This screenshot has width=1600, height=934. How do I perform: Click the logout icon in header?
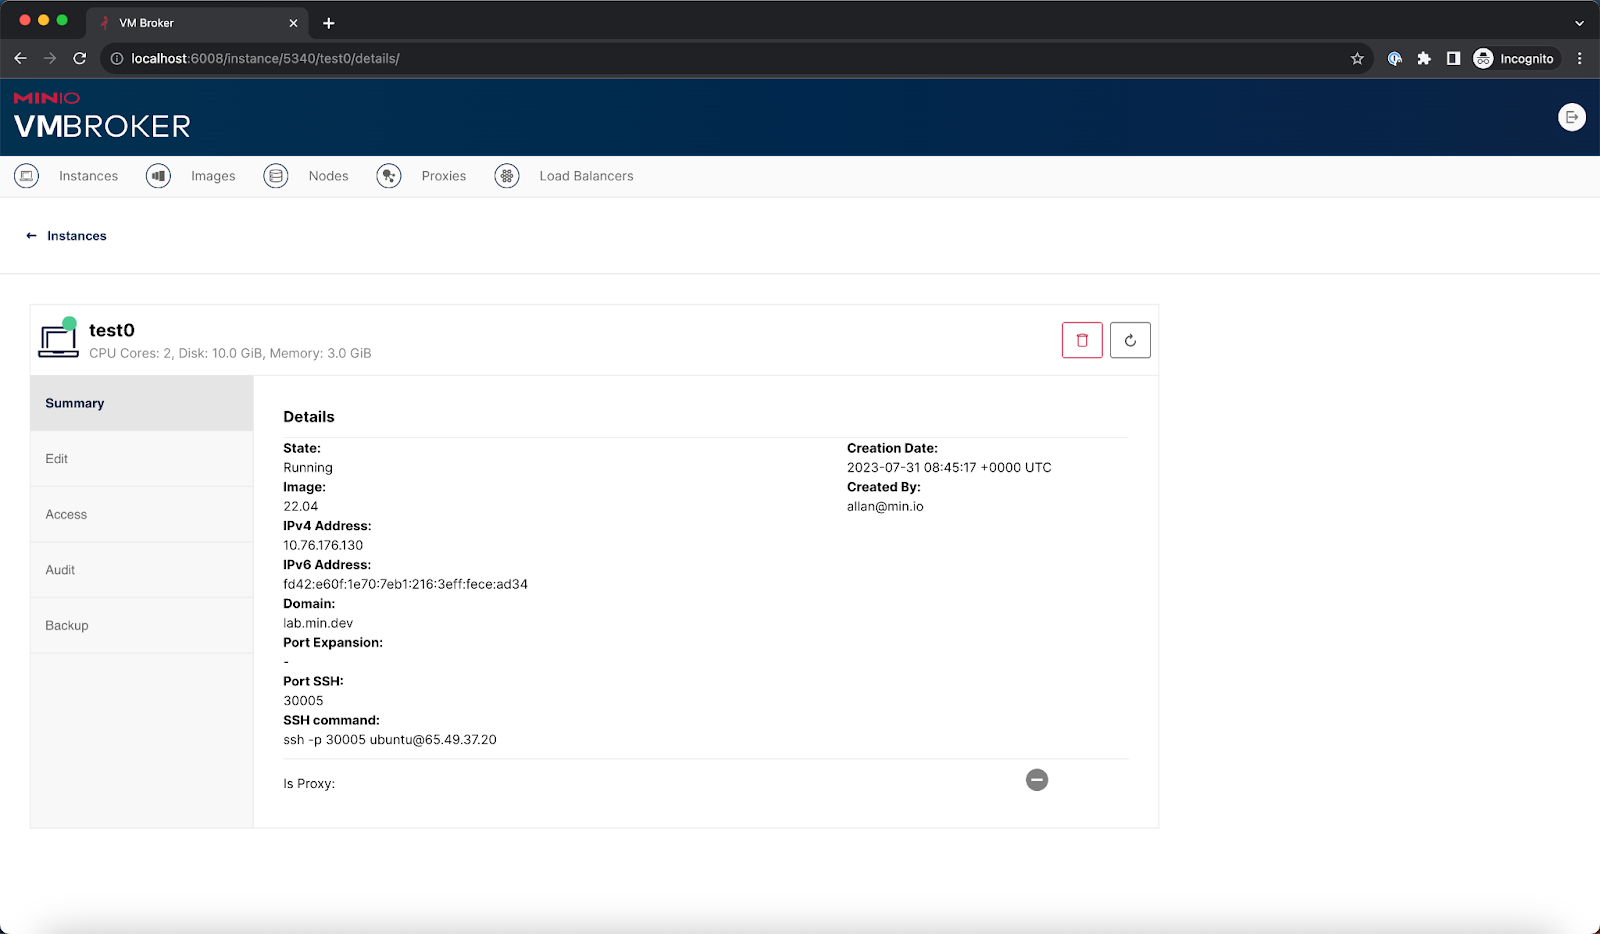coord(1571,117)
